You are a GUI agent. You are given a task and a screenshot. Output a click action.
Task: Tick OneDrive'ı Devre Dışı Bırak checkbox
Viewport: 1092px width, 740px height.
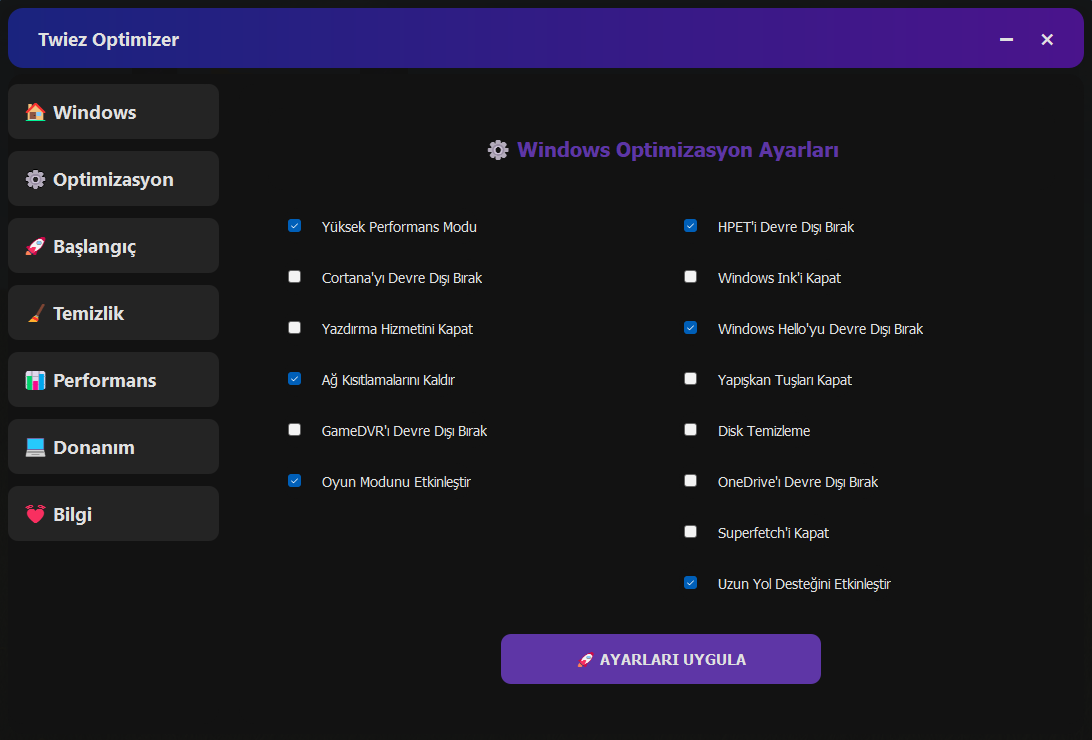(690, 480)
